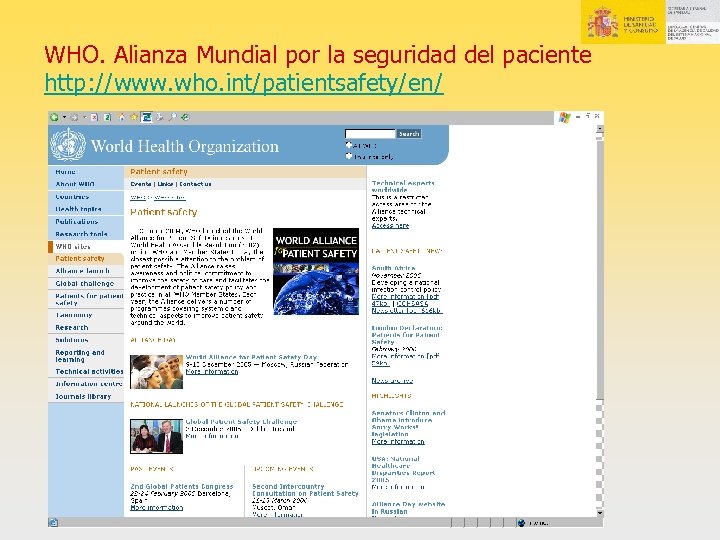Screen dimensions: 720x540
Task: Click the Links item in the sub-navigation
Action: click(165, 184)
